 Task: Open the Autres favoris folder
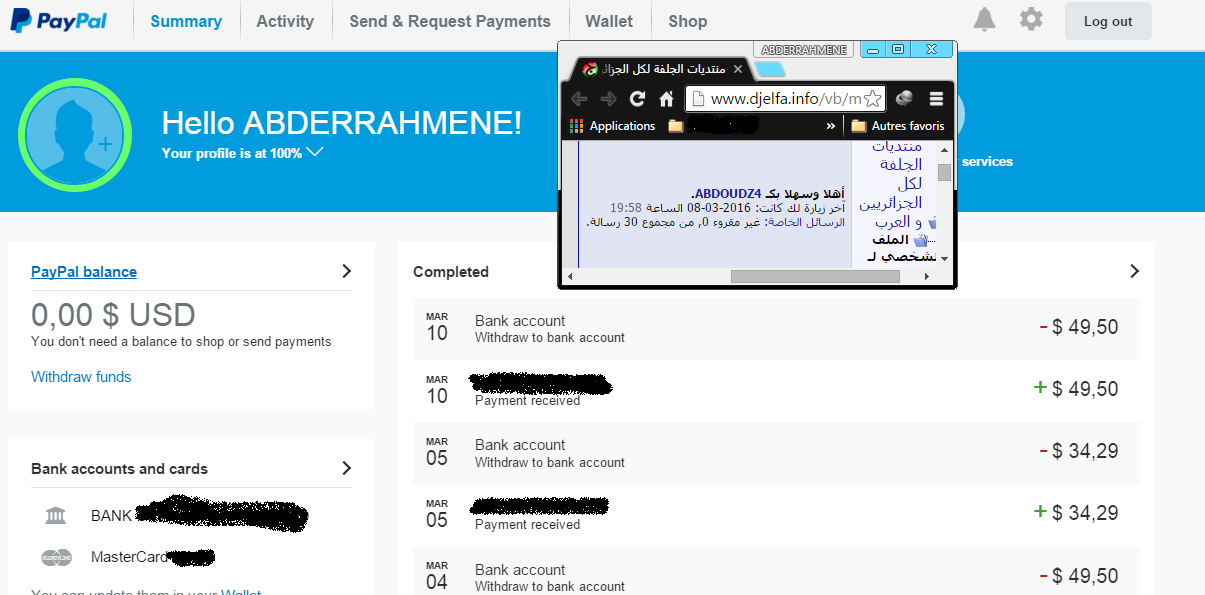click(898, 126)
